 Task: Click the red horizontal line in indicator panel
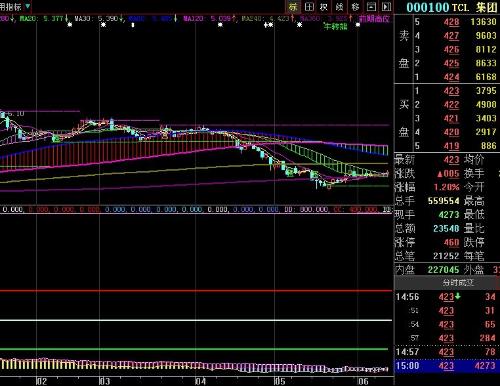pos(196,291)
